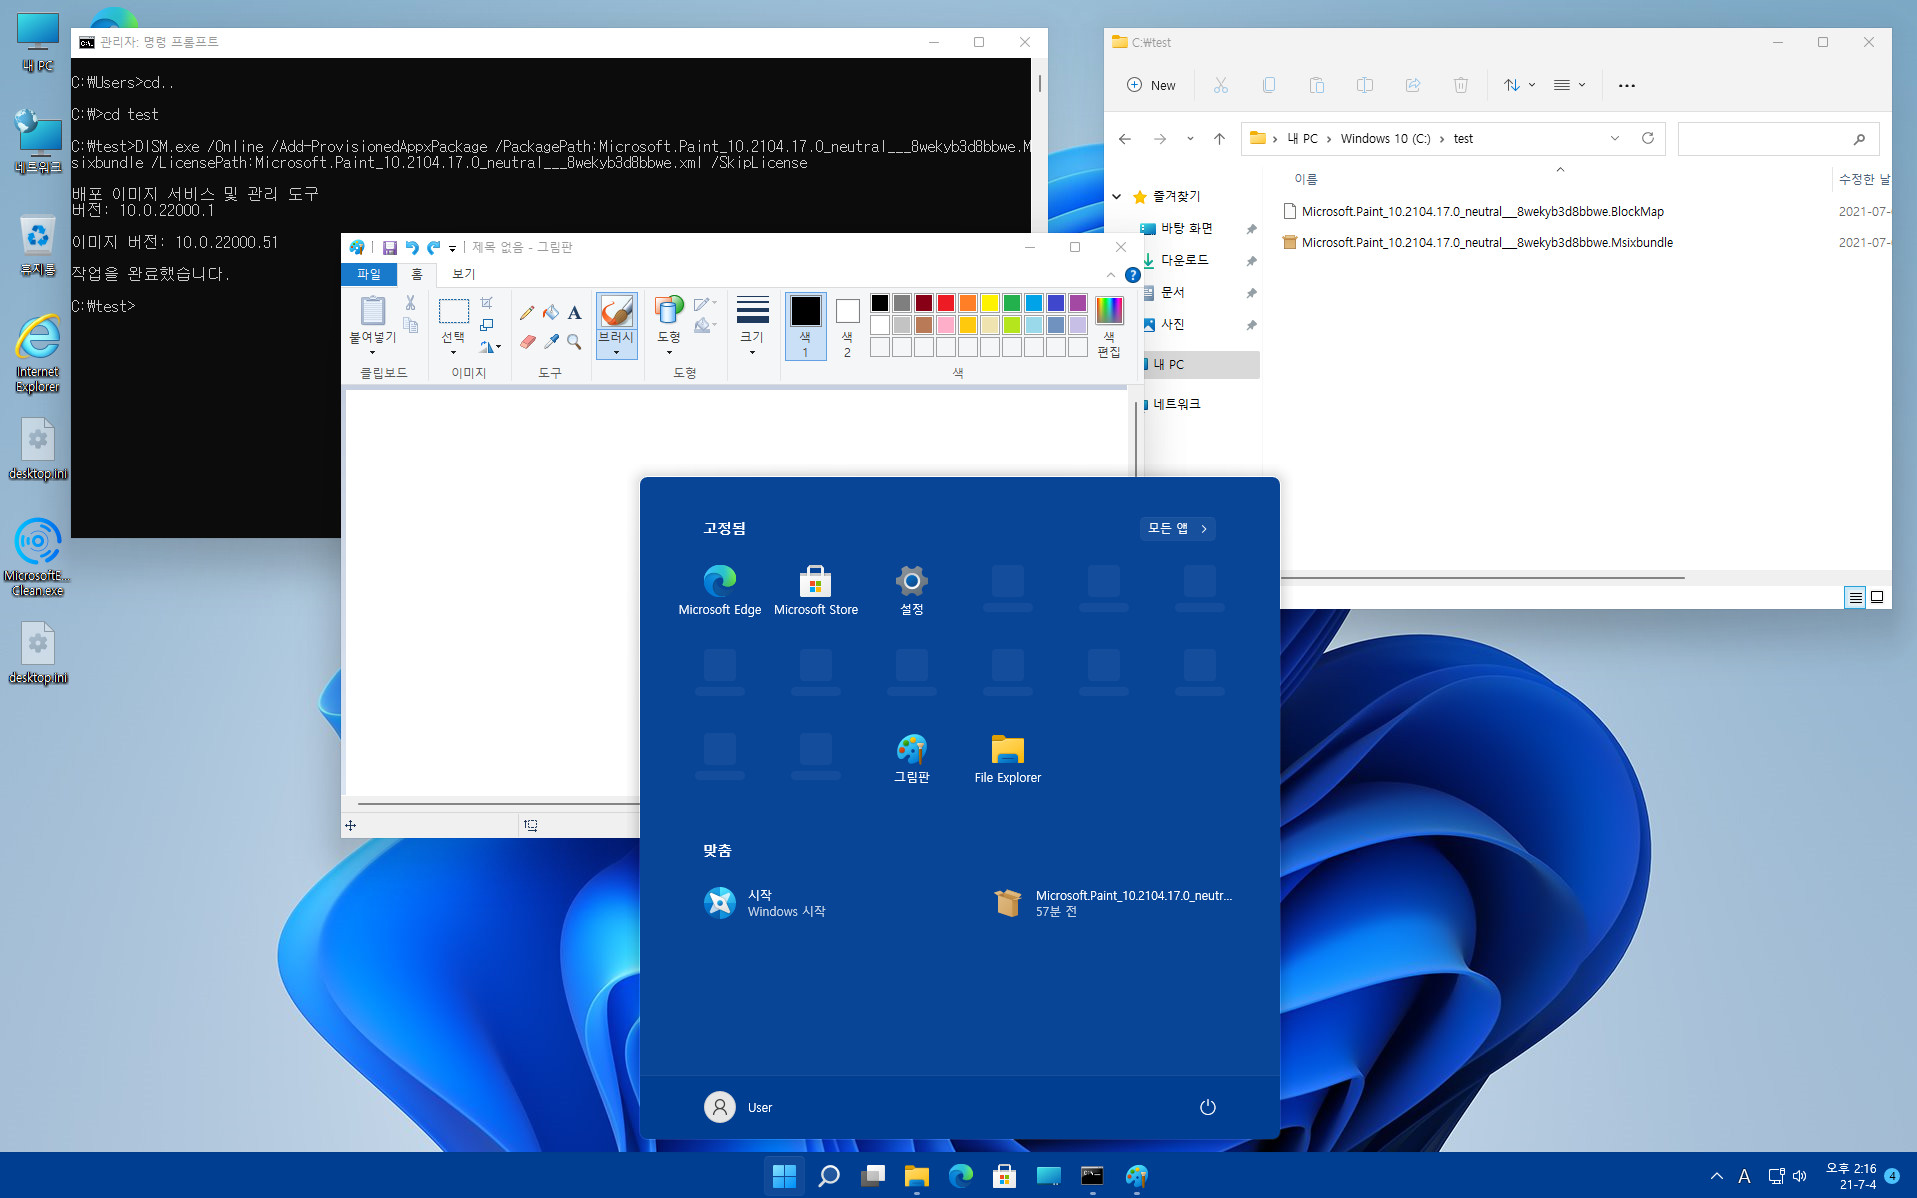Select Documents (문서) in Explorer sidebar
Screen dimensions: 1917x1198
pyautogui.click(x=1173, y=292)
